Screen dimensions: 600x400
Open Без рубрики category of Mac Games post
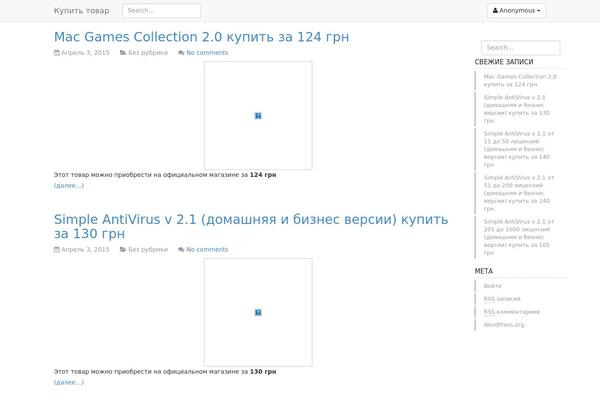click(x=148, y=52)
